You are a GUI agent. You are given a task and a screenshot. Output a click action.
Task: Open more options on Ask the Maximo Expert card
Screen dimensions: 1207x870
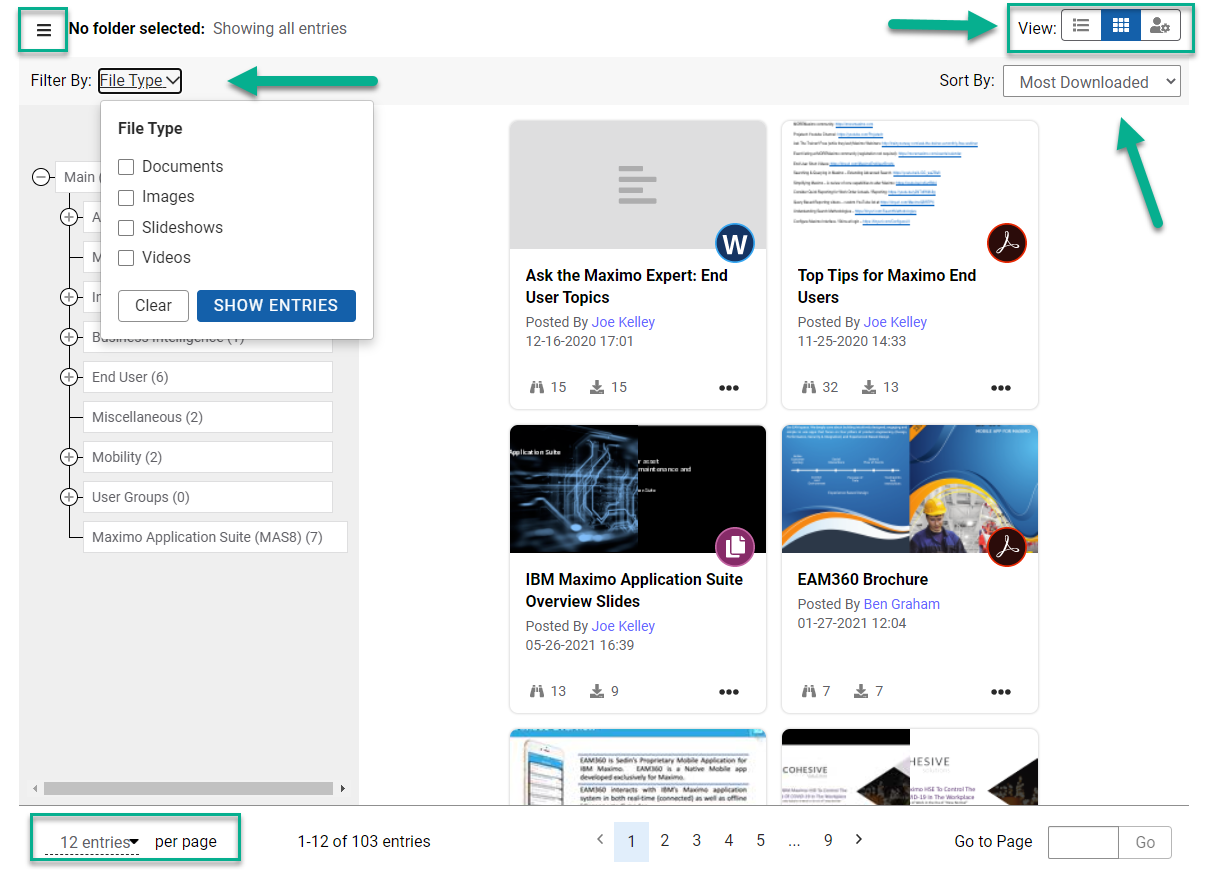pyautogui.click(x=729, y=388)
